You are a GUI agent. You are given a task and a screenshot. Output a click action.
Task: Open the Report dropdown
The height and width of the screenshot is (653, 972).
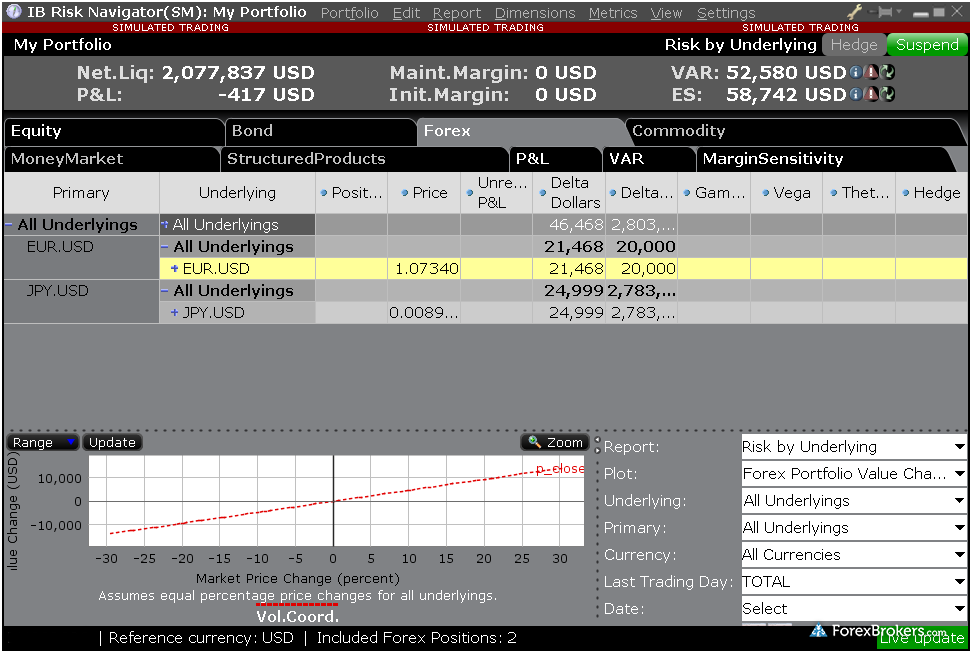pos(854,446)
